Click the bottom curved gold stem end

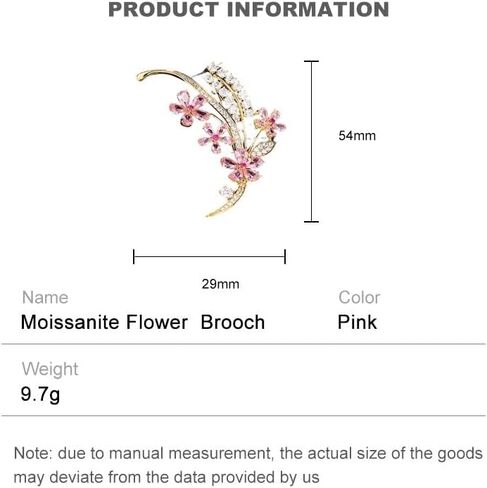point(215,212)
